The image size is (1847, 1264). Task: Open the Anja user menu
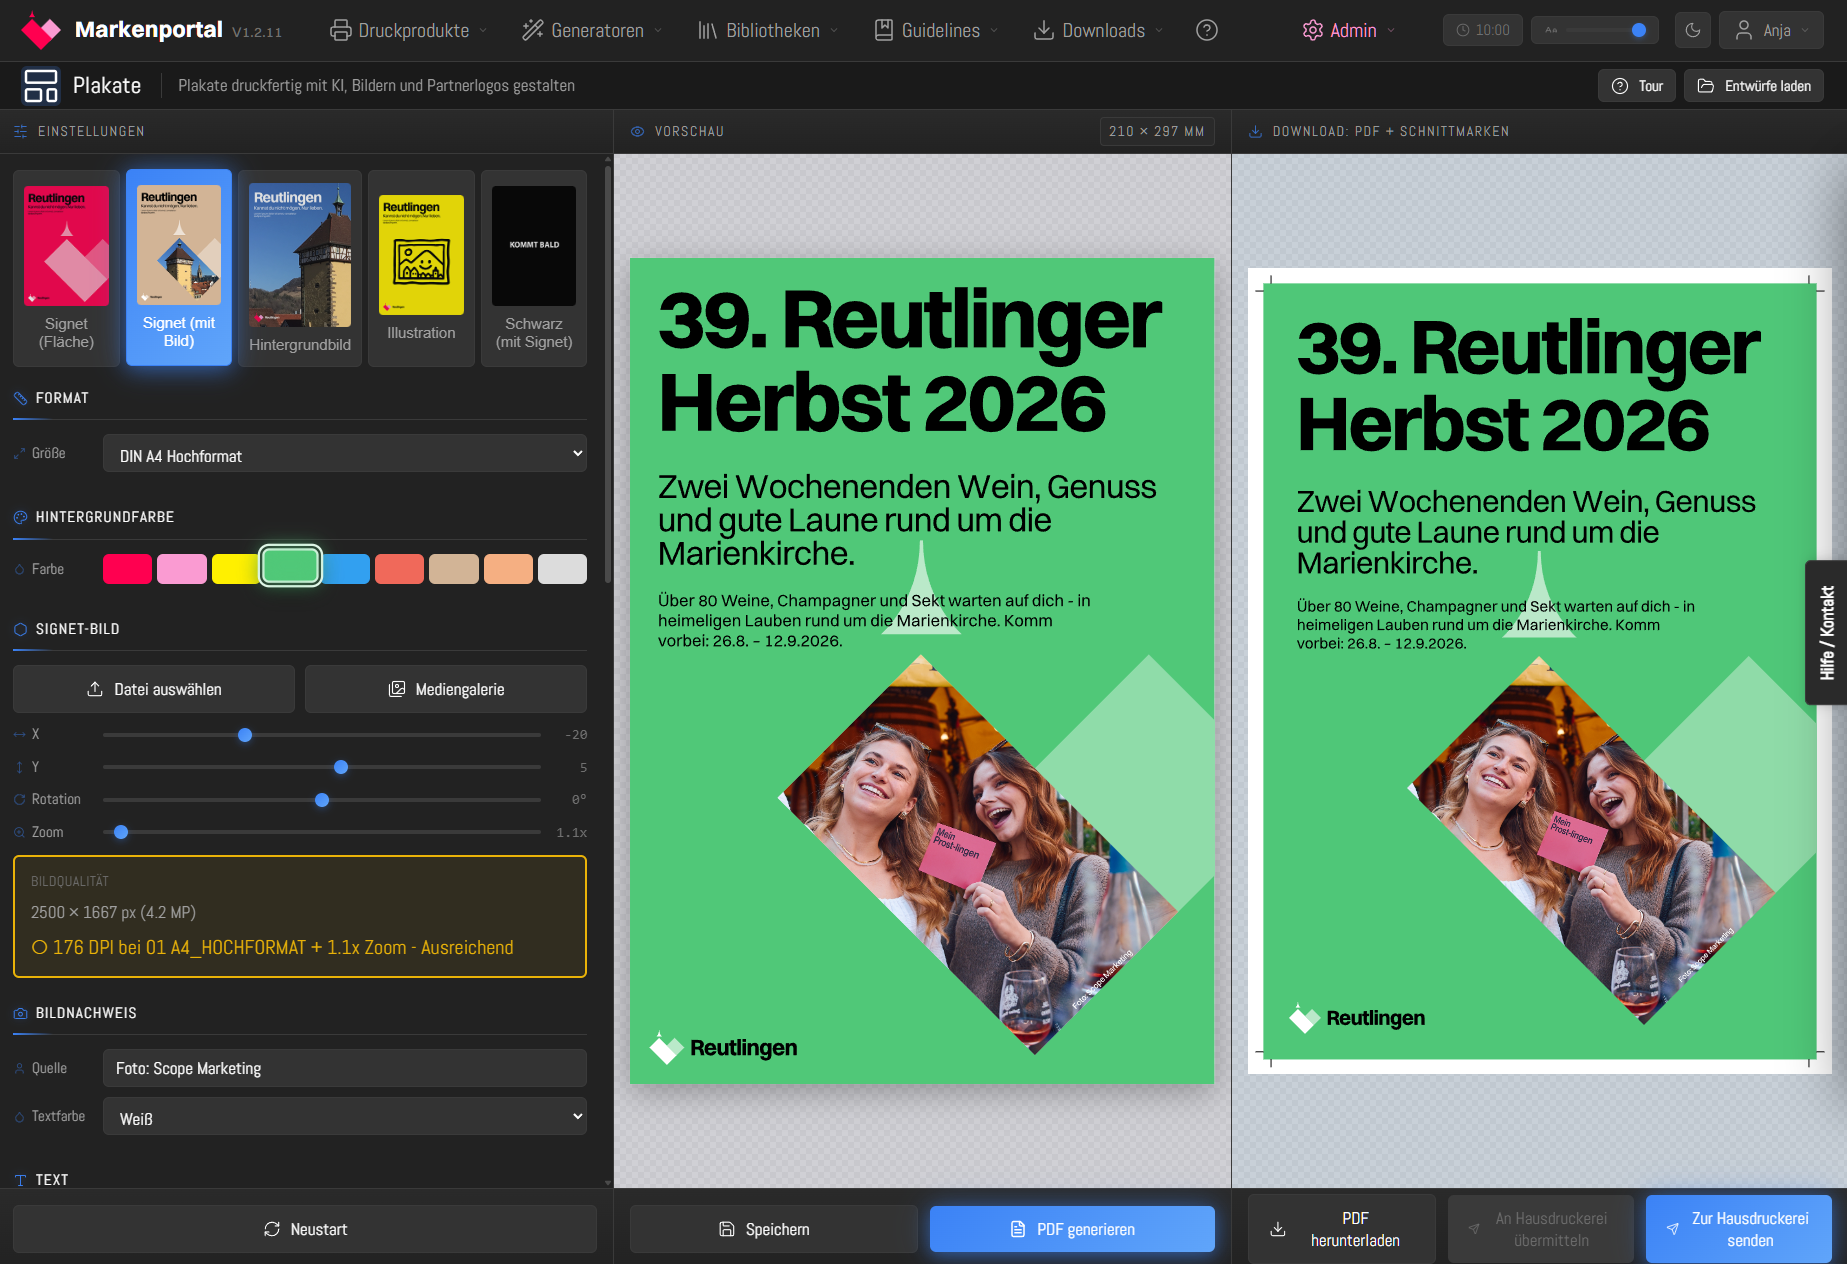[1771, 30]
